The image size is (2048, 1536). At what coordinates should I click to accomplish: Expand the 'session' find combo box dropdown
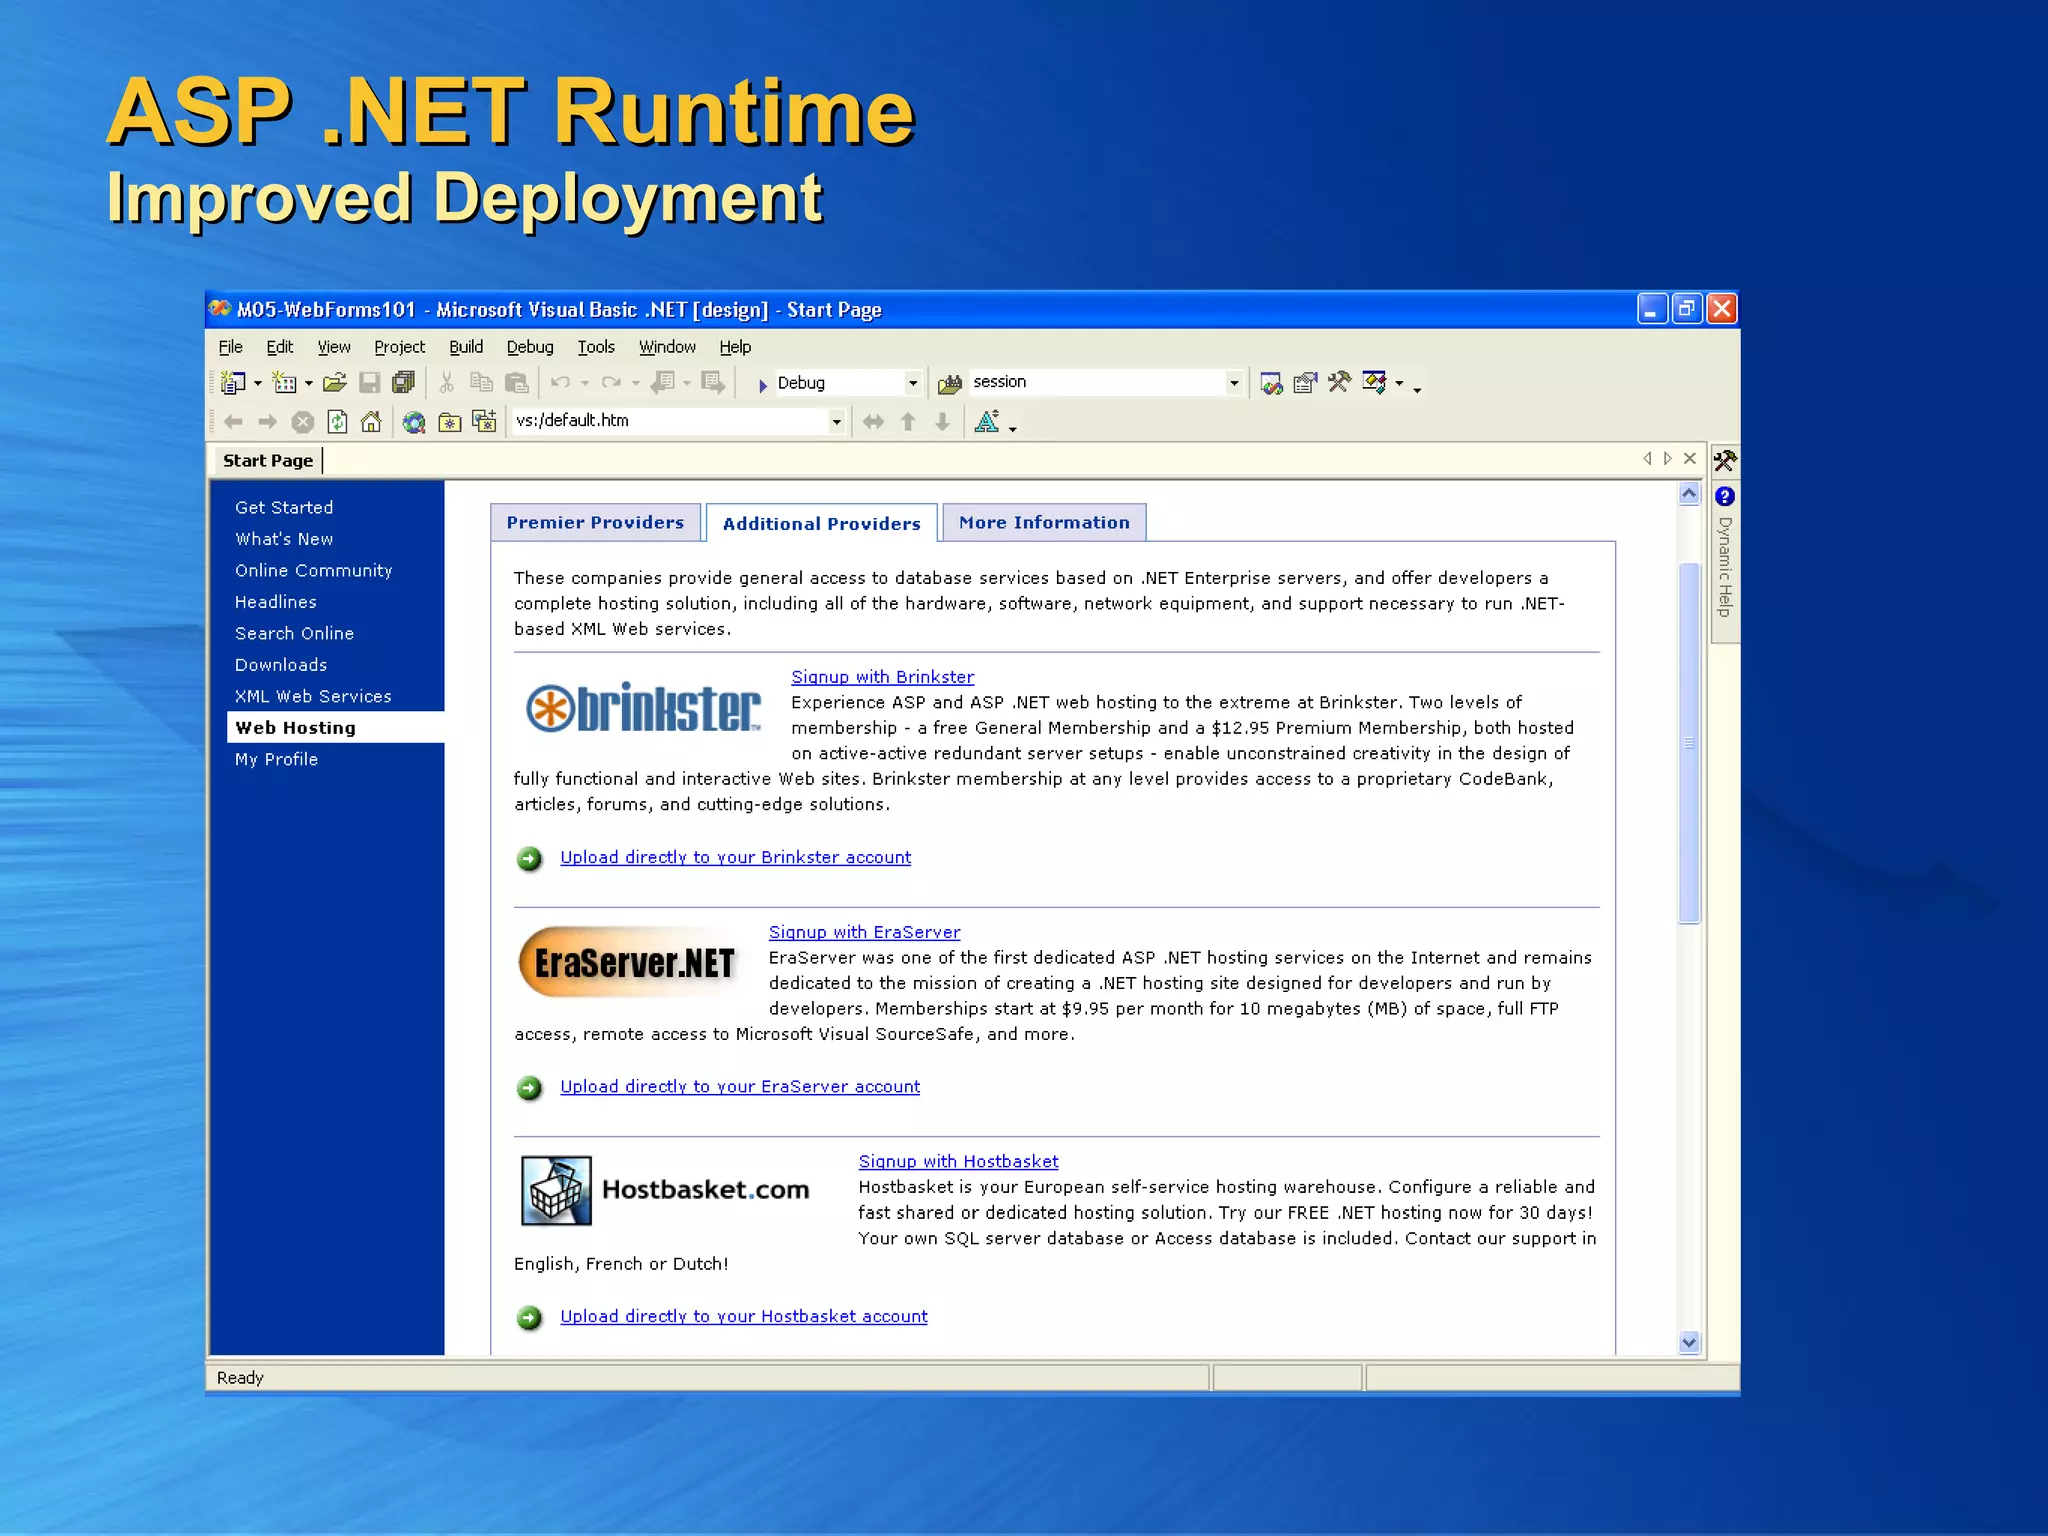click(1234, 382)
